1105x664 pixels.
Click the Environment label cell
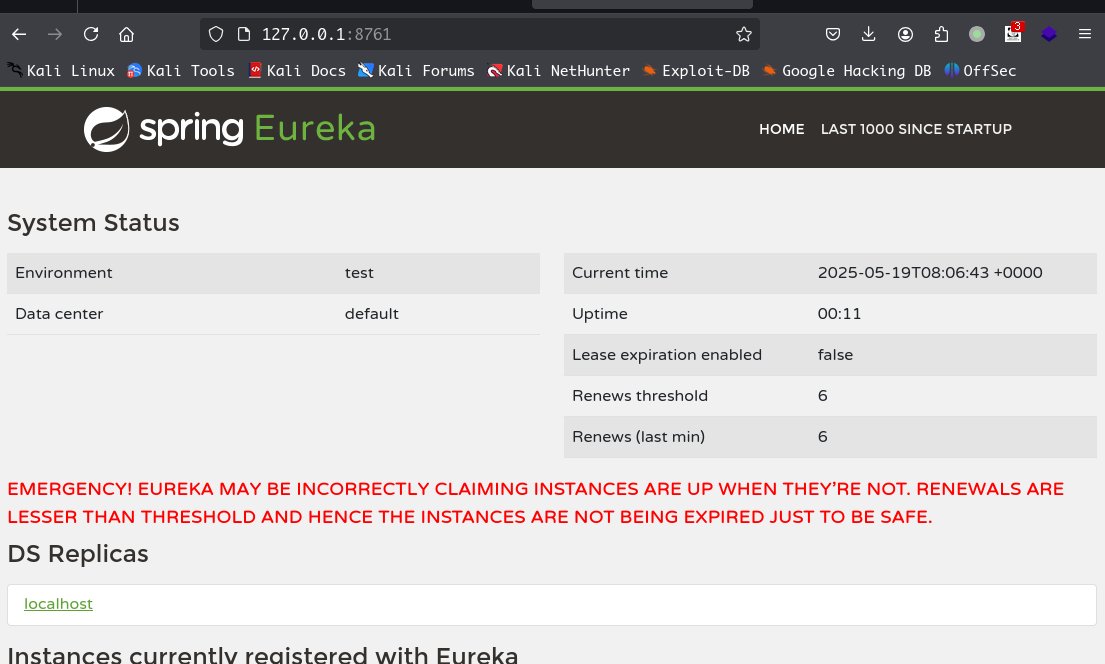64,273
